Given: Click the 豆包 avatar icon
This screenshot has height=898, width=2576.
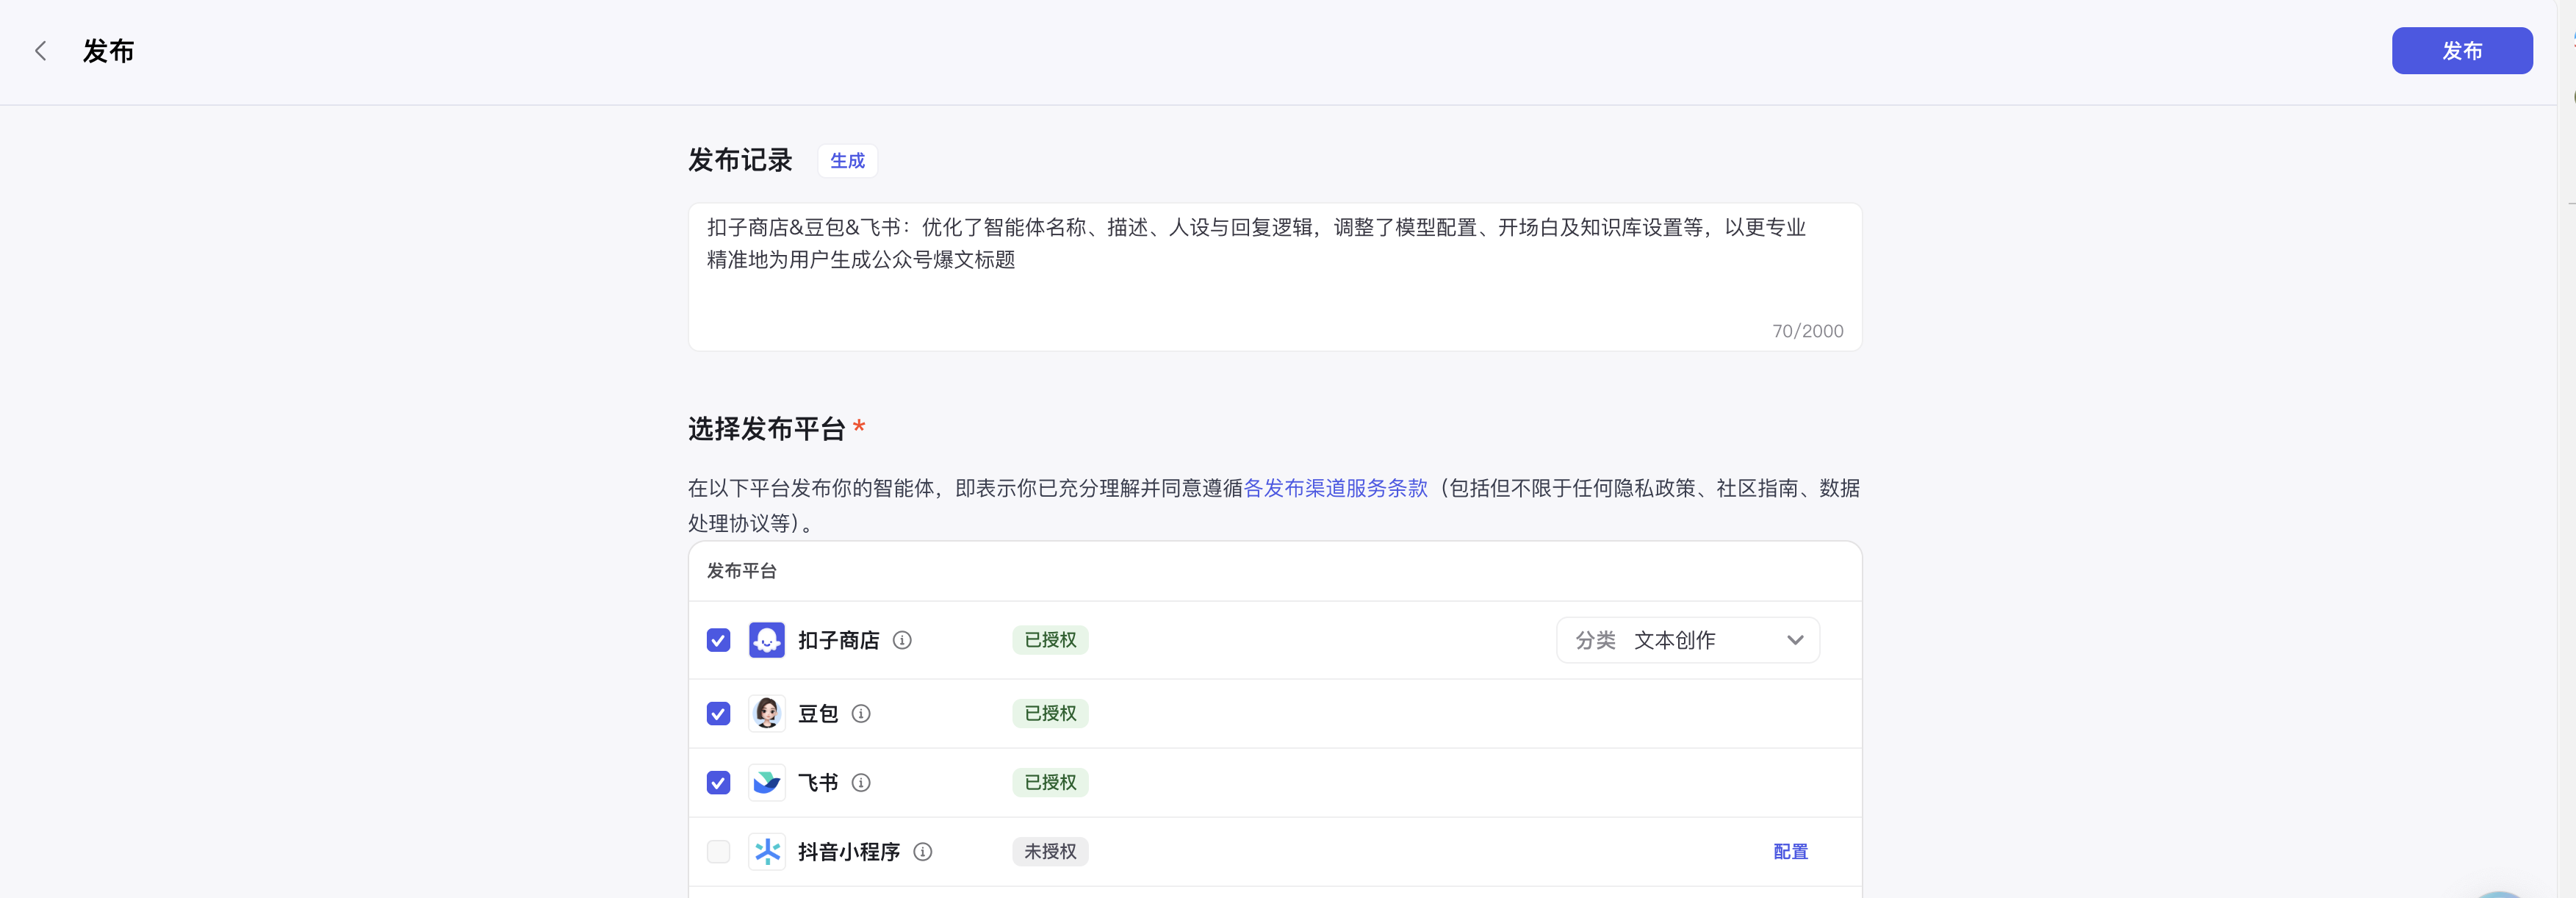Looking at the screenshot, I should click(767, 713).
